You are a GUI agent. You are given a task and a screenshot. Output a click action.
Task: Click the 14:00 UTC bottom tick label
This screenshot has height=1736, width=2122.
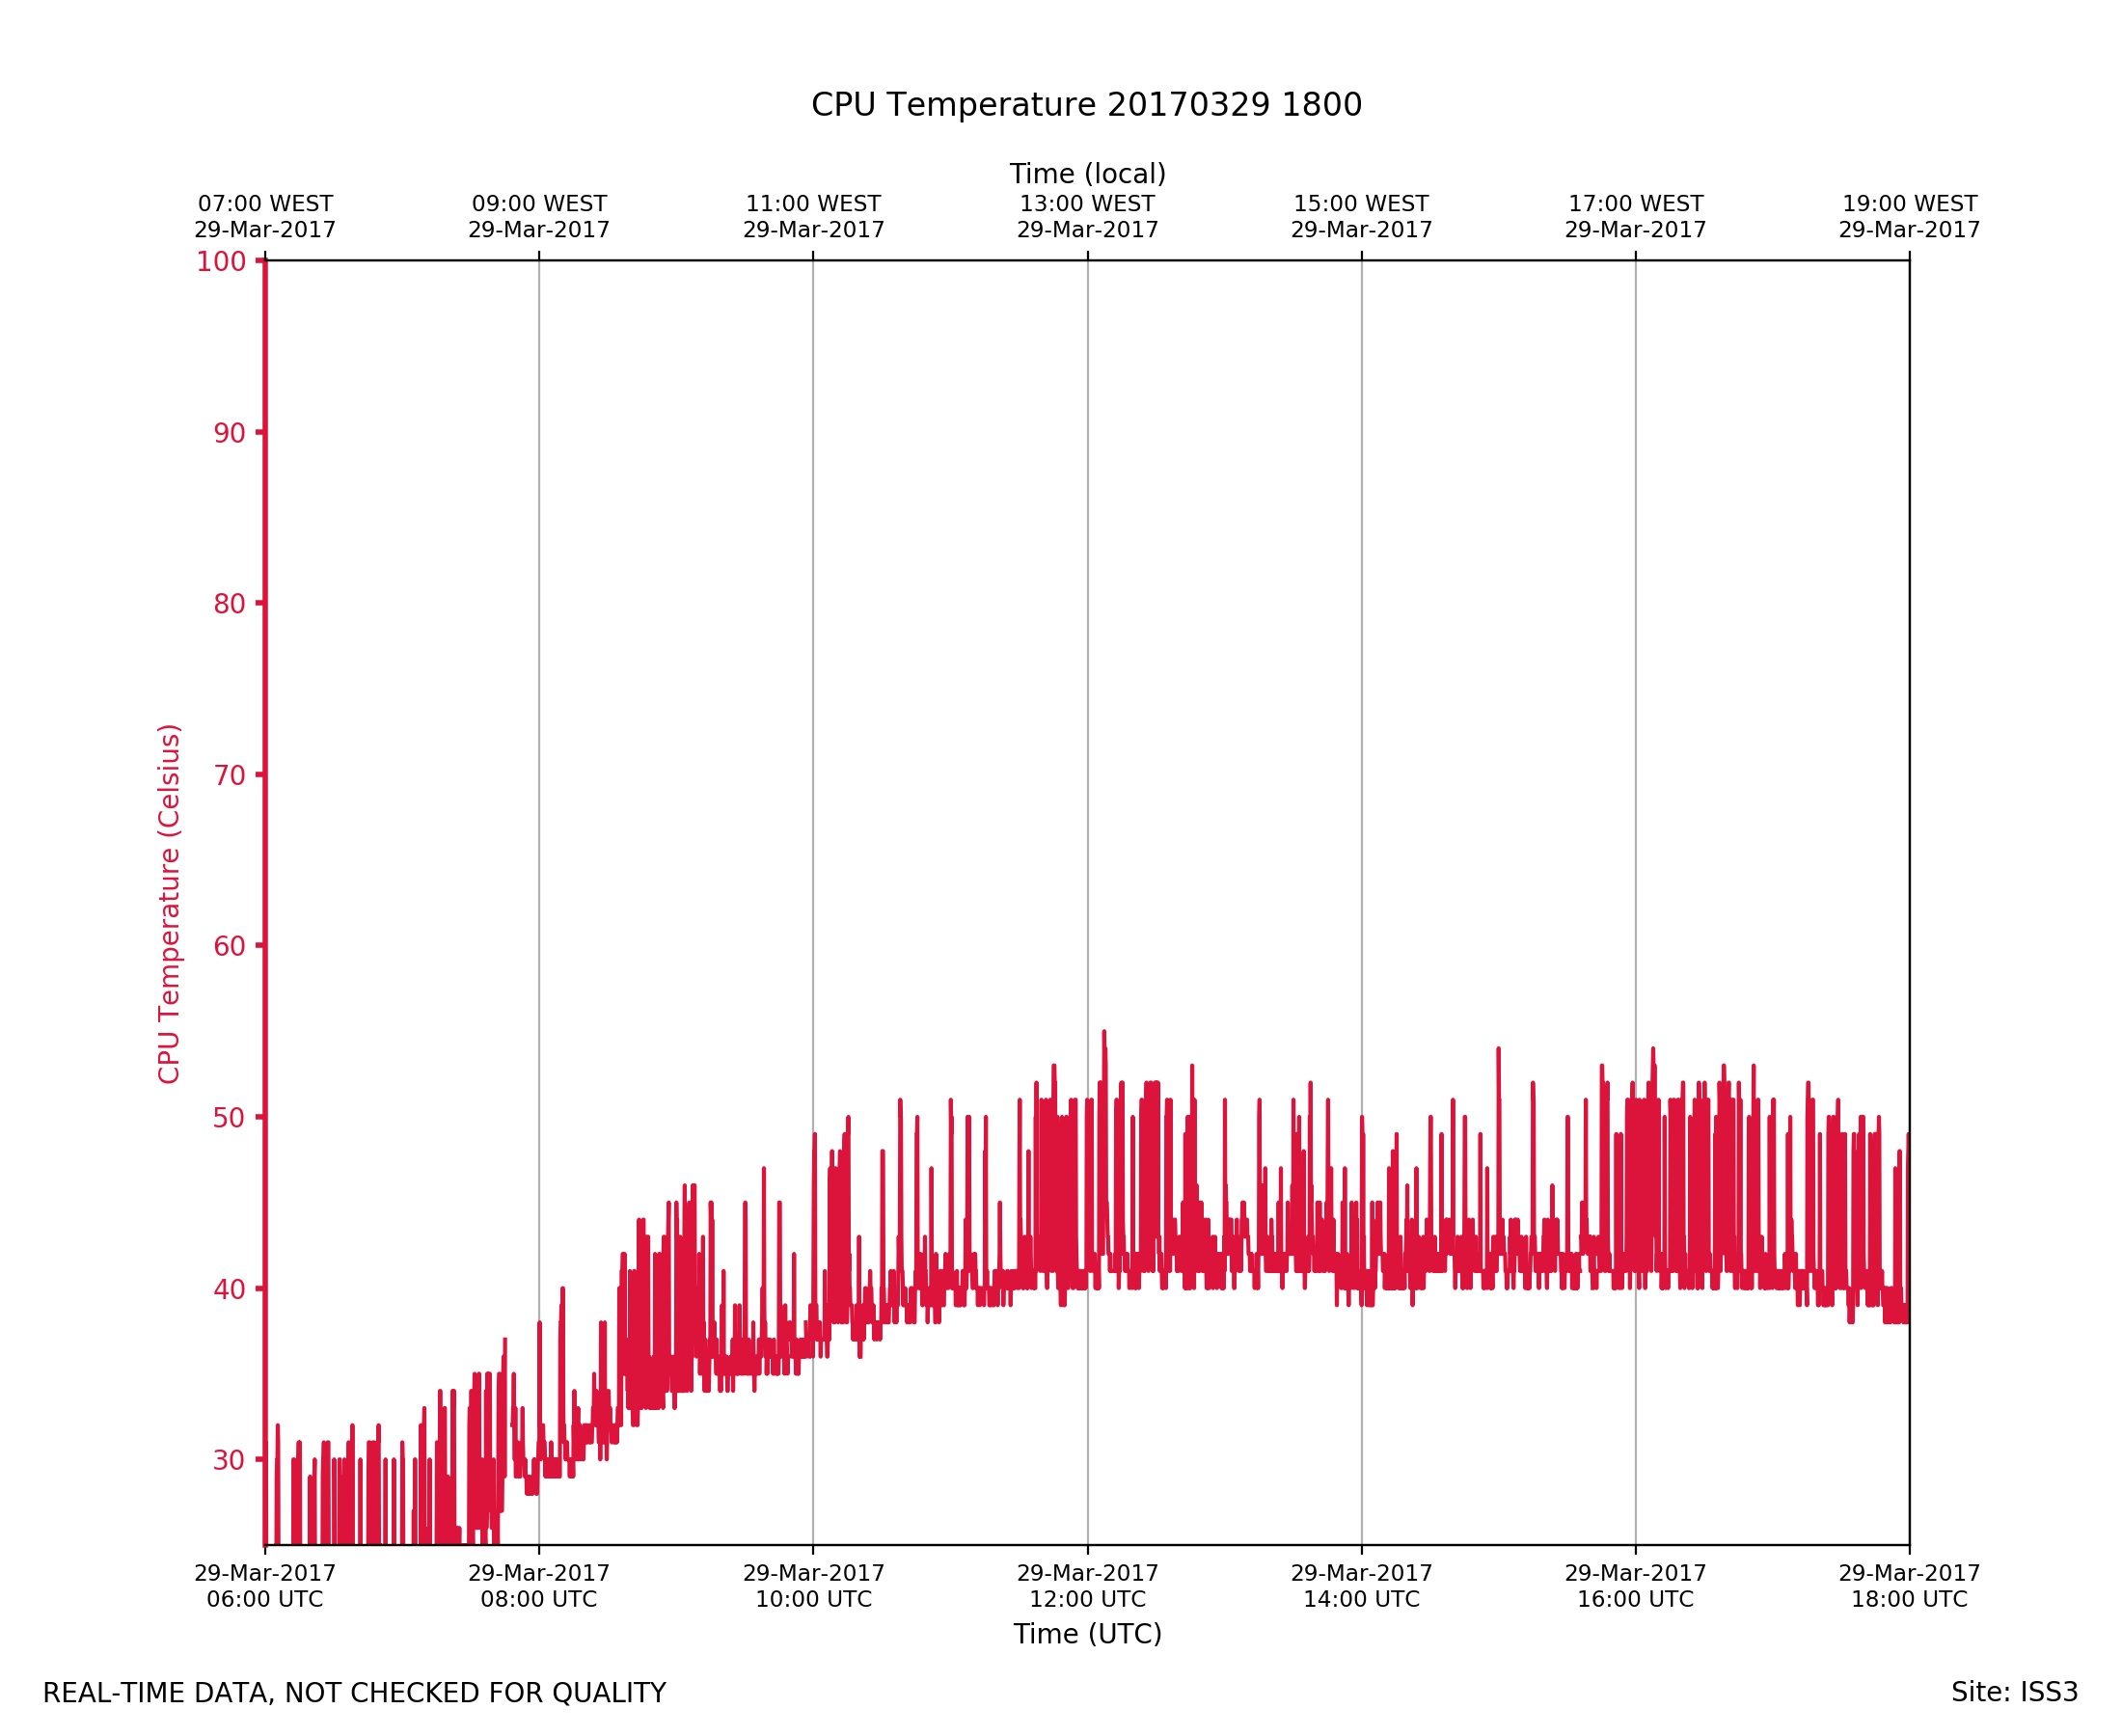coord(1361,1586)
